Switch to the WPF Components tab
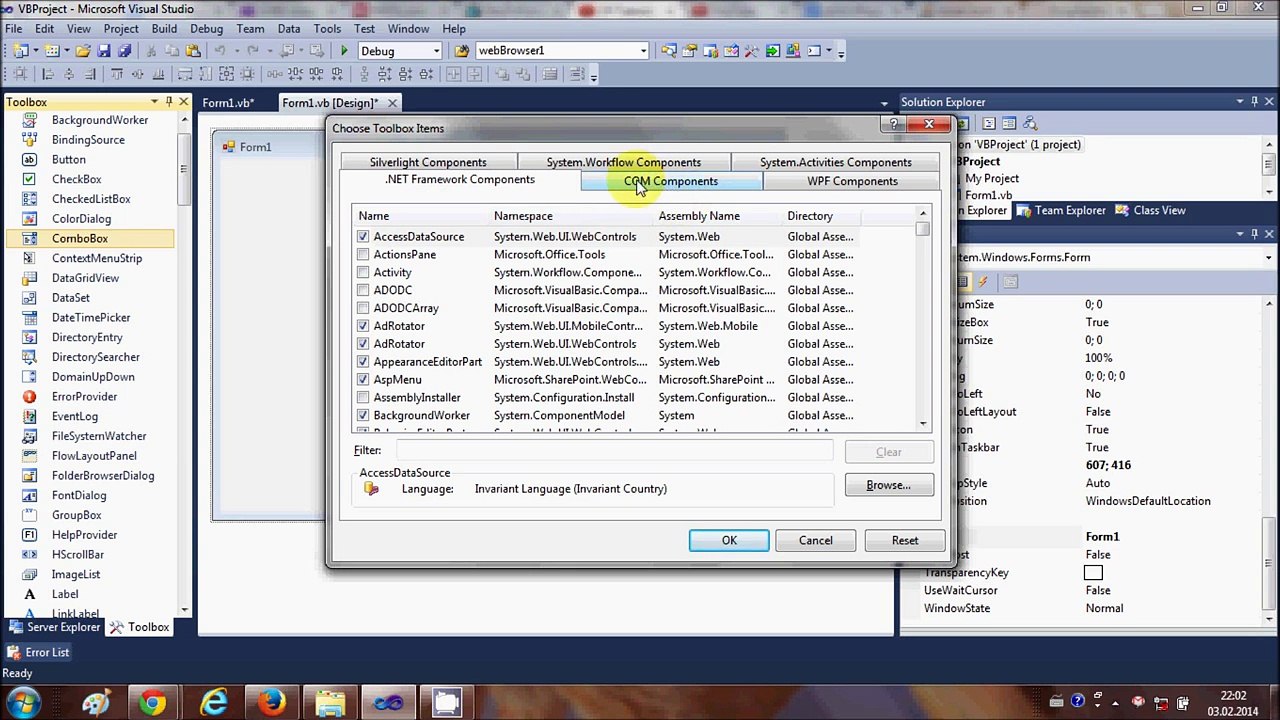1280x720 pixels. (852, 181)
